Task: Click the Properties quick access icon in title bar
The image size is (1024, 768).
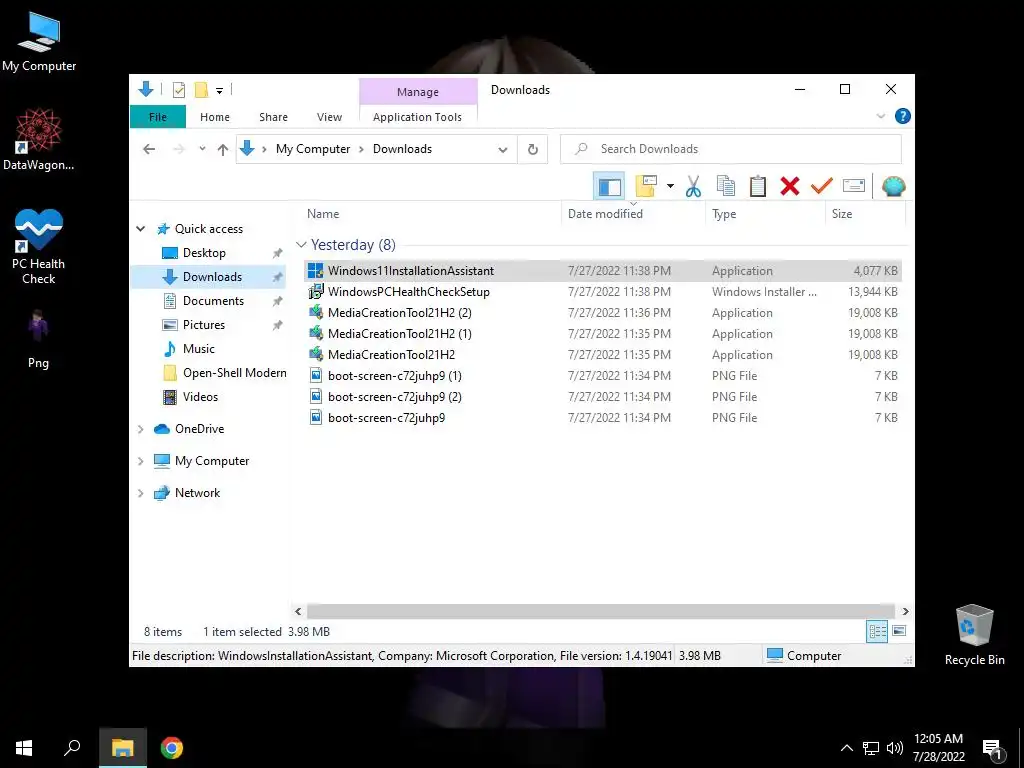Action: pos(178,89)
